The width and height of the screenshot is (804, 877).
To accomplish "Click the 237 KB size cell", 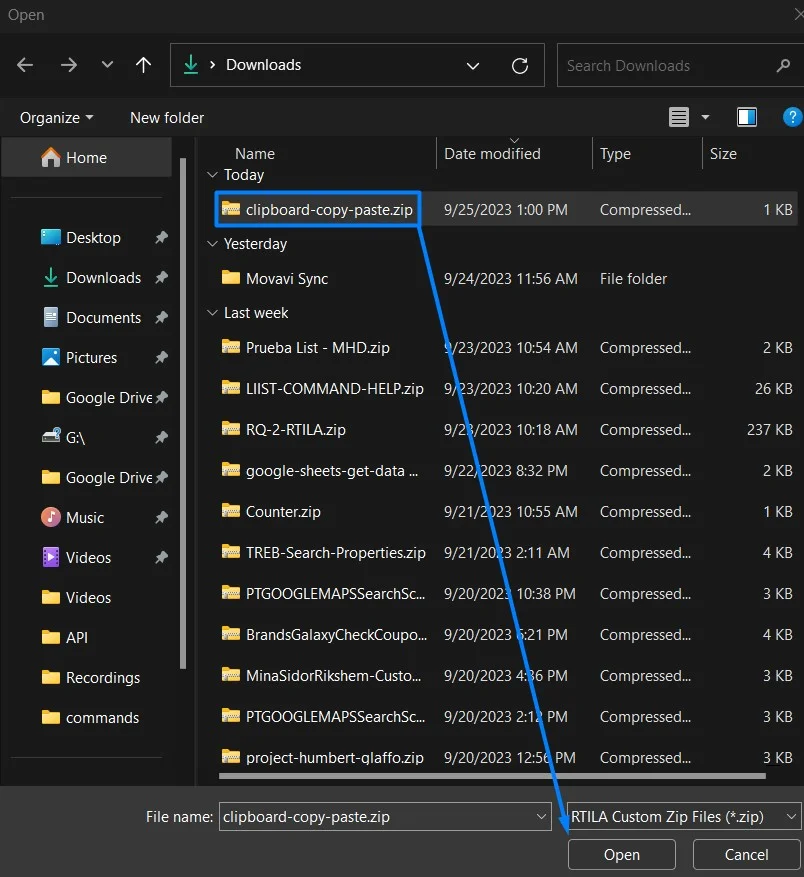I will pyautogui.click(x=769, y=430).
